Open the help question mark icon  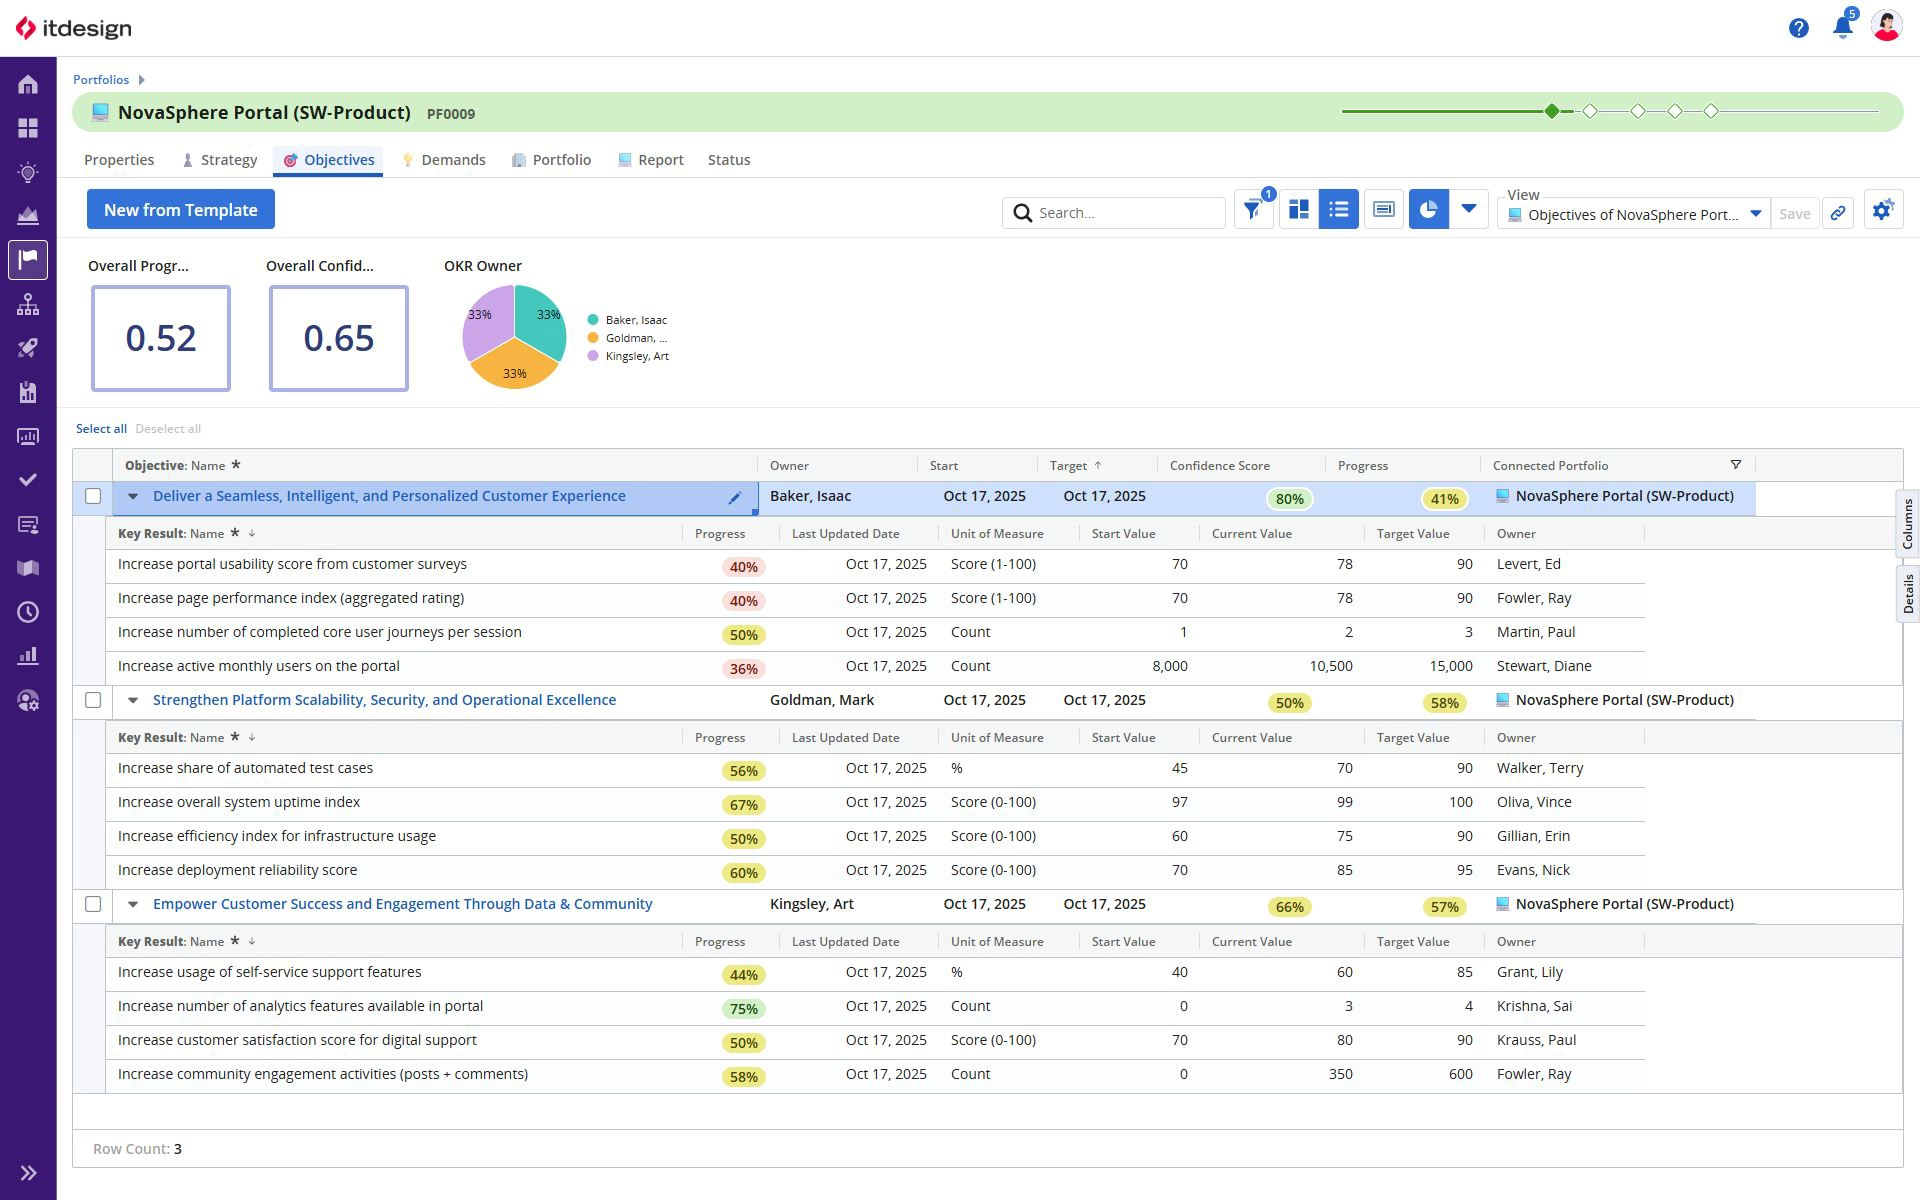point(1798,28)
